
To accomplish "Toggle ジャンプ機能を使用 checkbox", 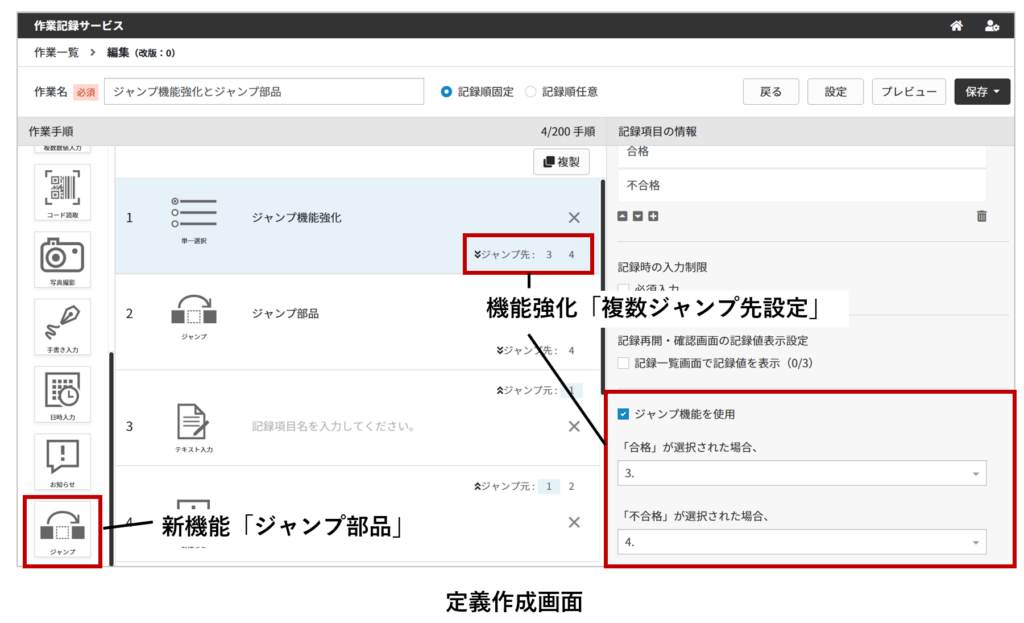I will point(624,414).
